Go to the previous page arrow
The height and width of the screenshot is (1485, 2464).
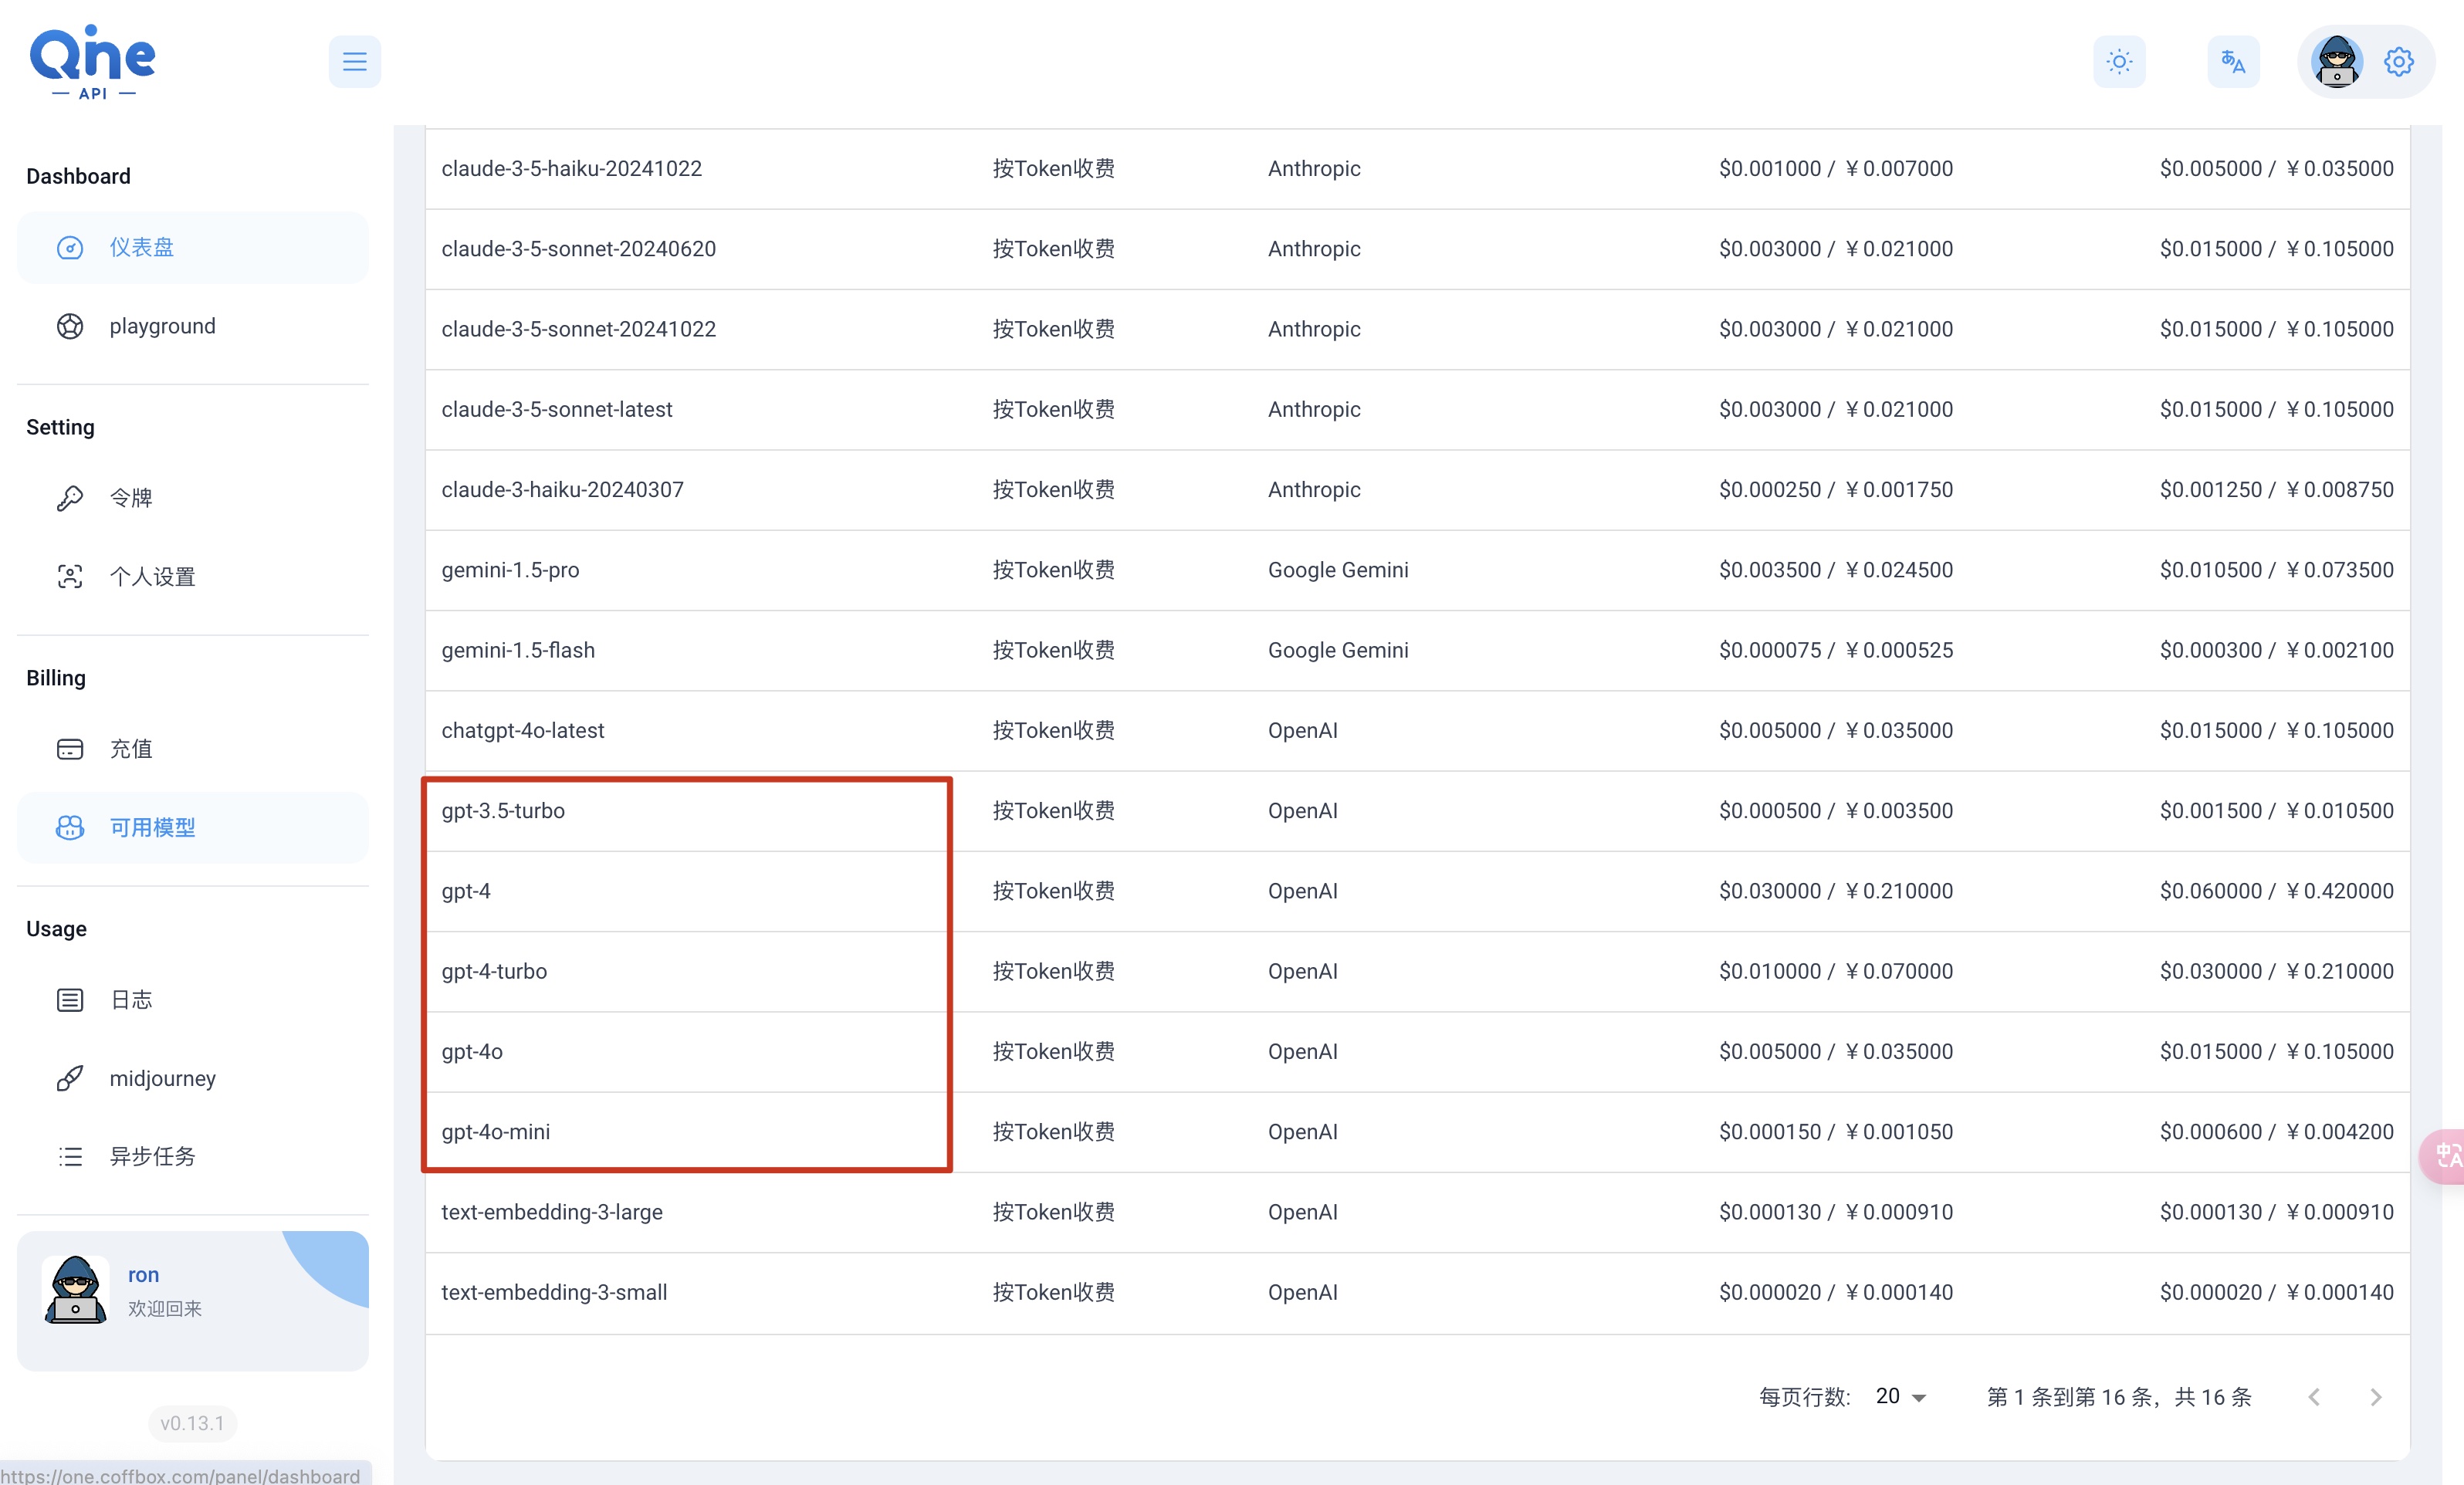[x=2314, y=1397]
